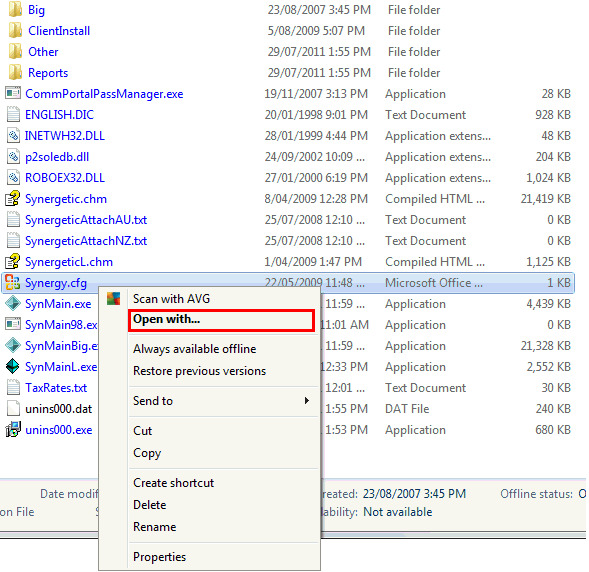Select the Synergy.cfg file name
The width and height of the screenshot is (589, 572).
pyautogui.click(x=56, y=283)
